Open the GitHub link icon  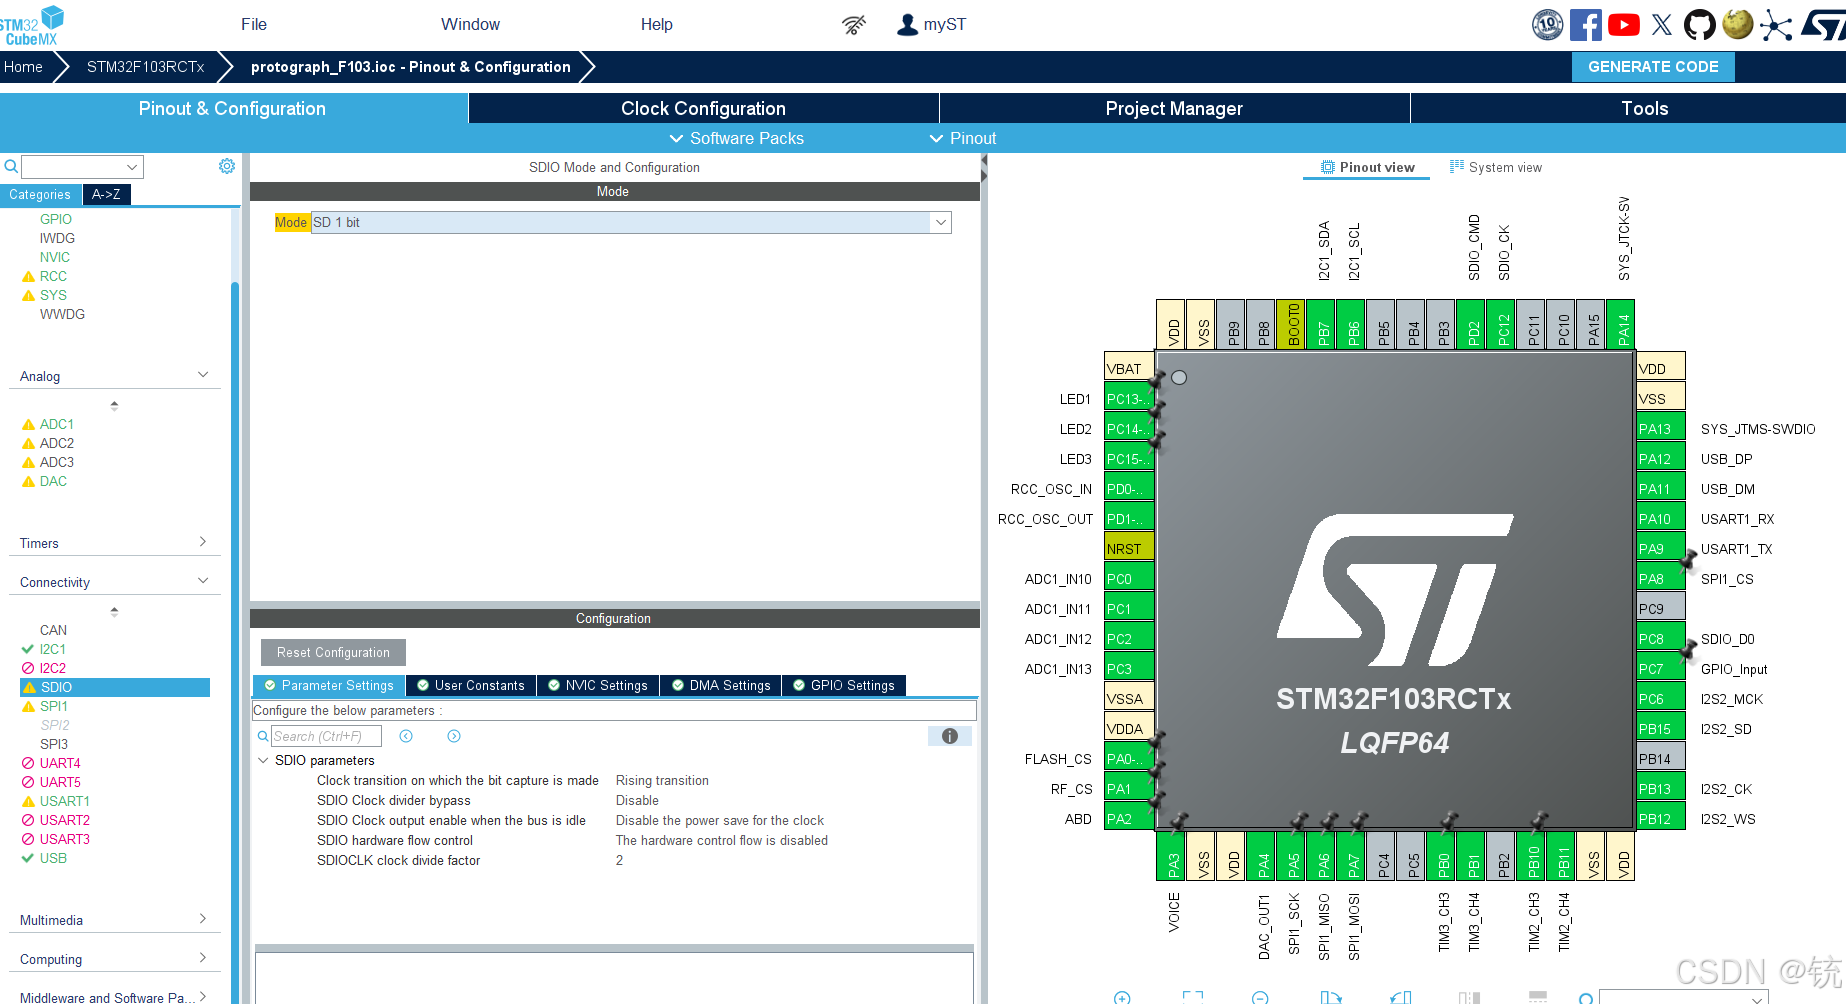click(1699, 25)
